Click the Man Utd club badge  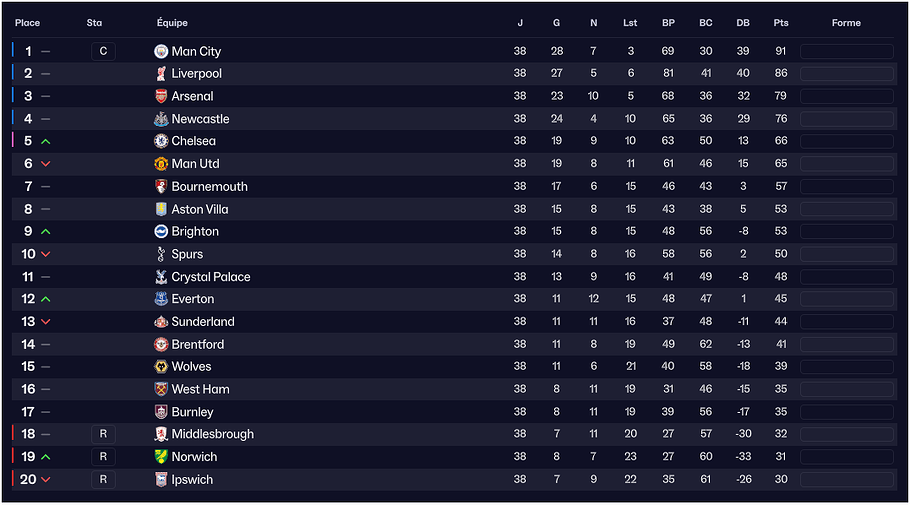(161, 164)
